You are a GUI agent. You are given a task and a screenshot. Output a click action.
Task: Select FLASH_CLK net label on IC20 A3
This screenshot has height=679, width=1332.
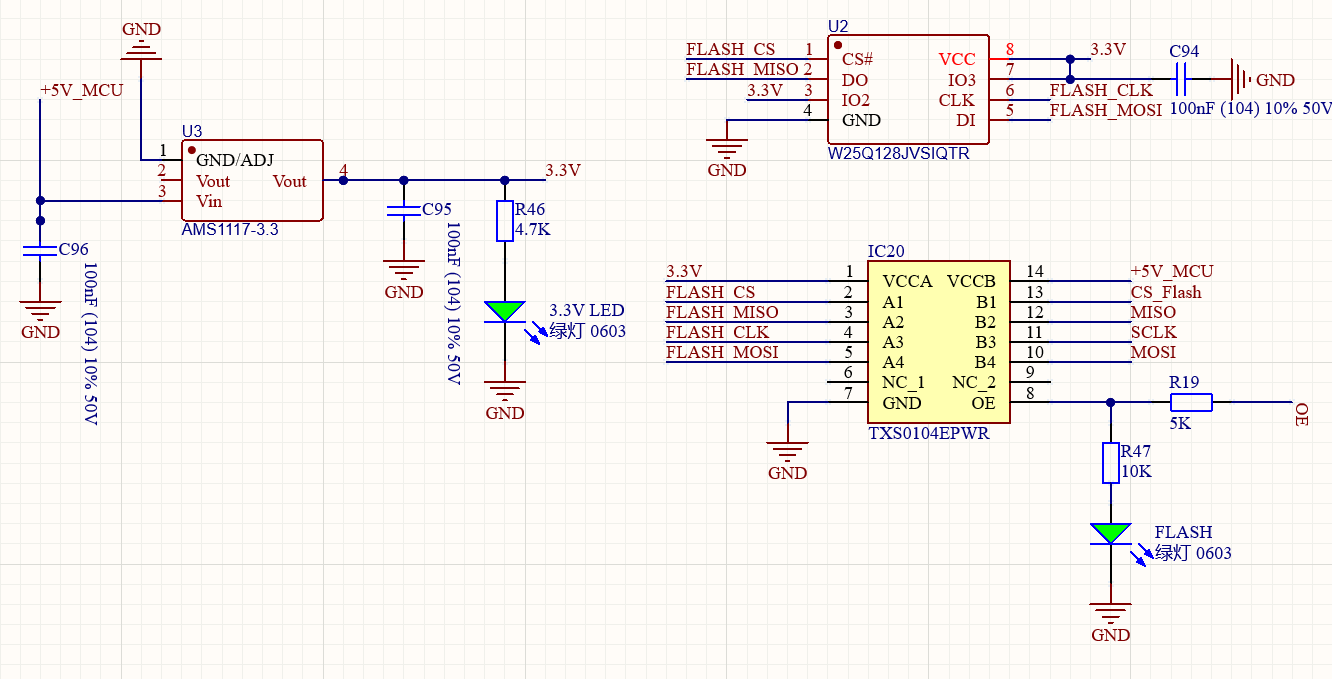click(717, 332)
